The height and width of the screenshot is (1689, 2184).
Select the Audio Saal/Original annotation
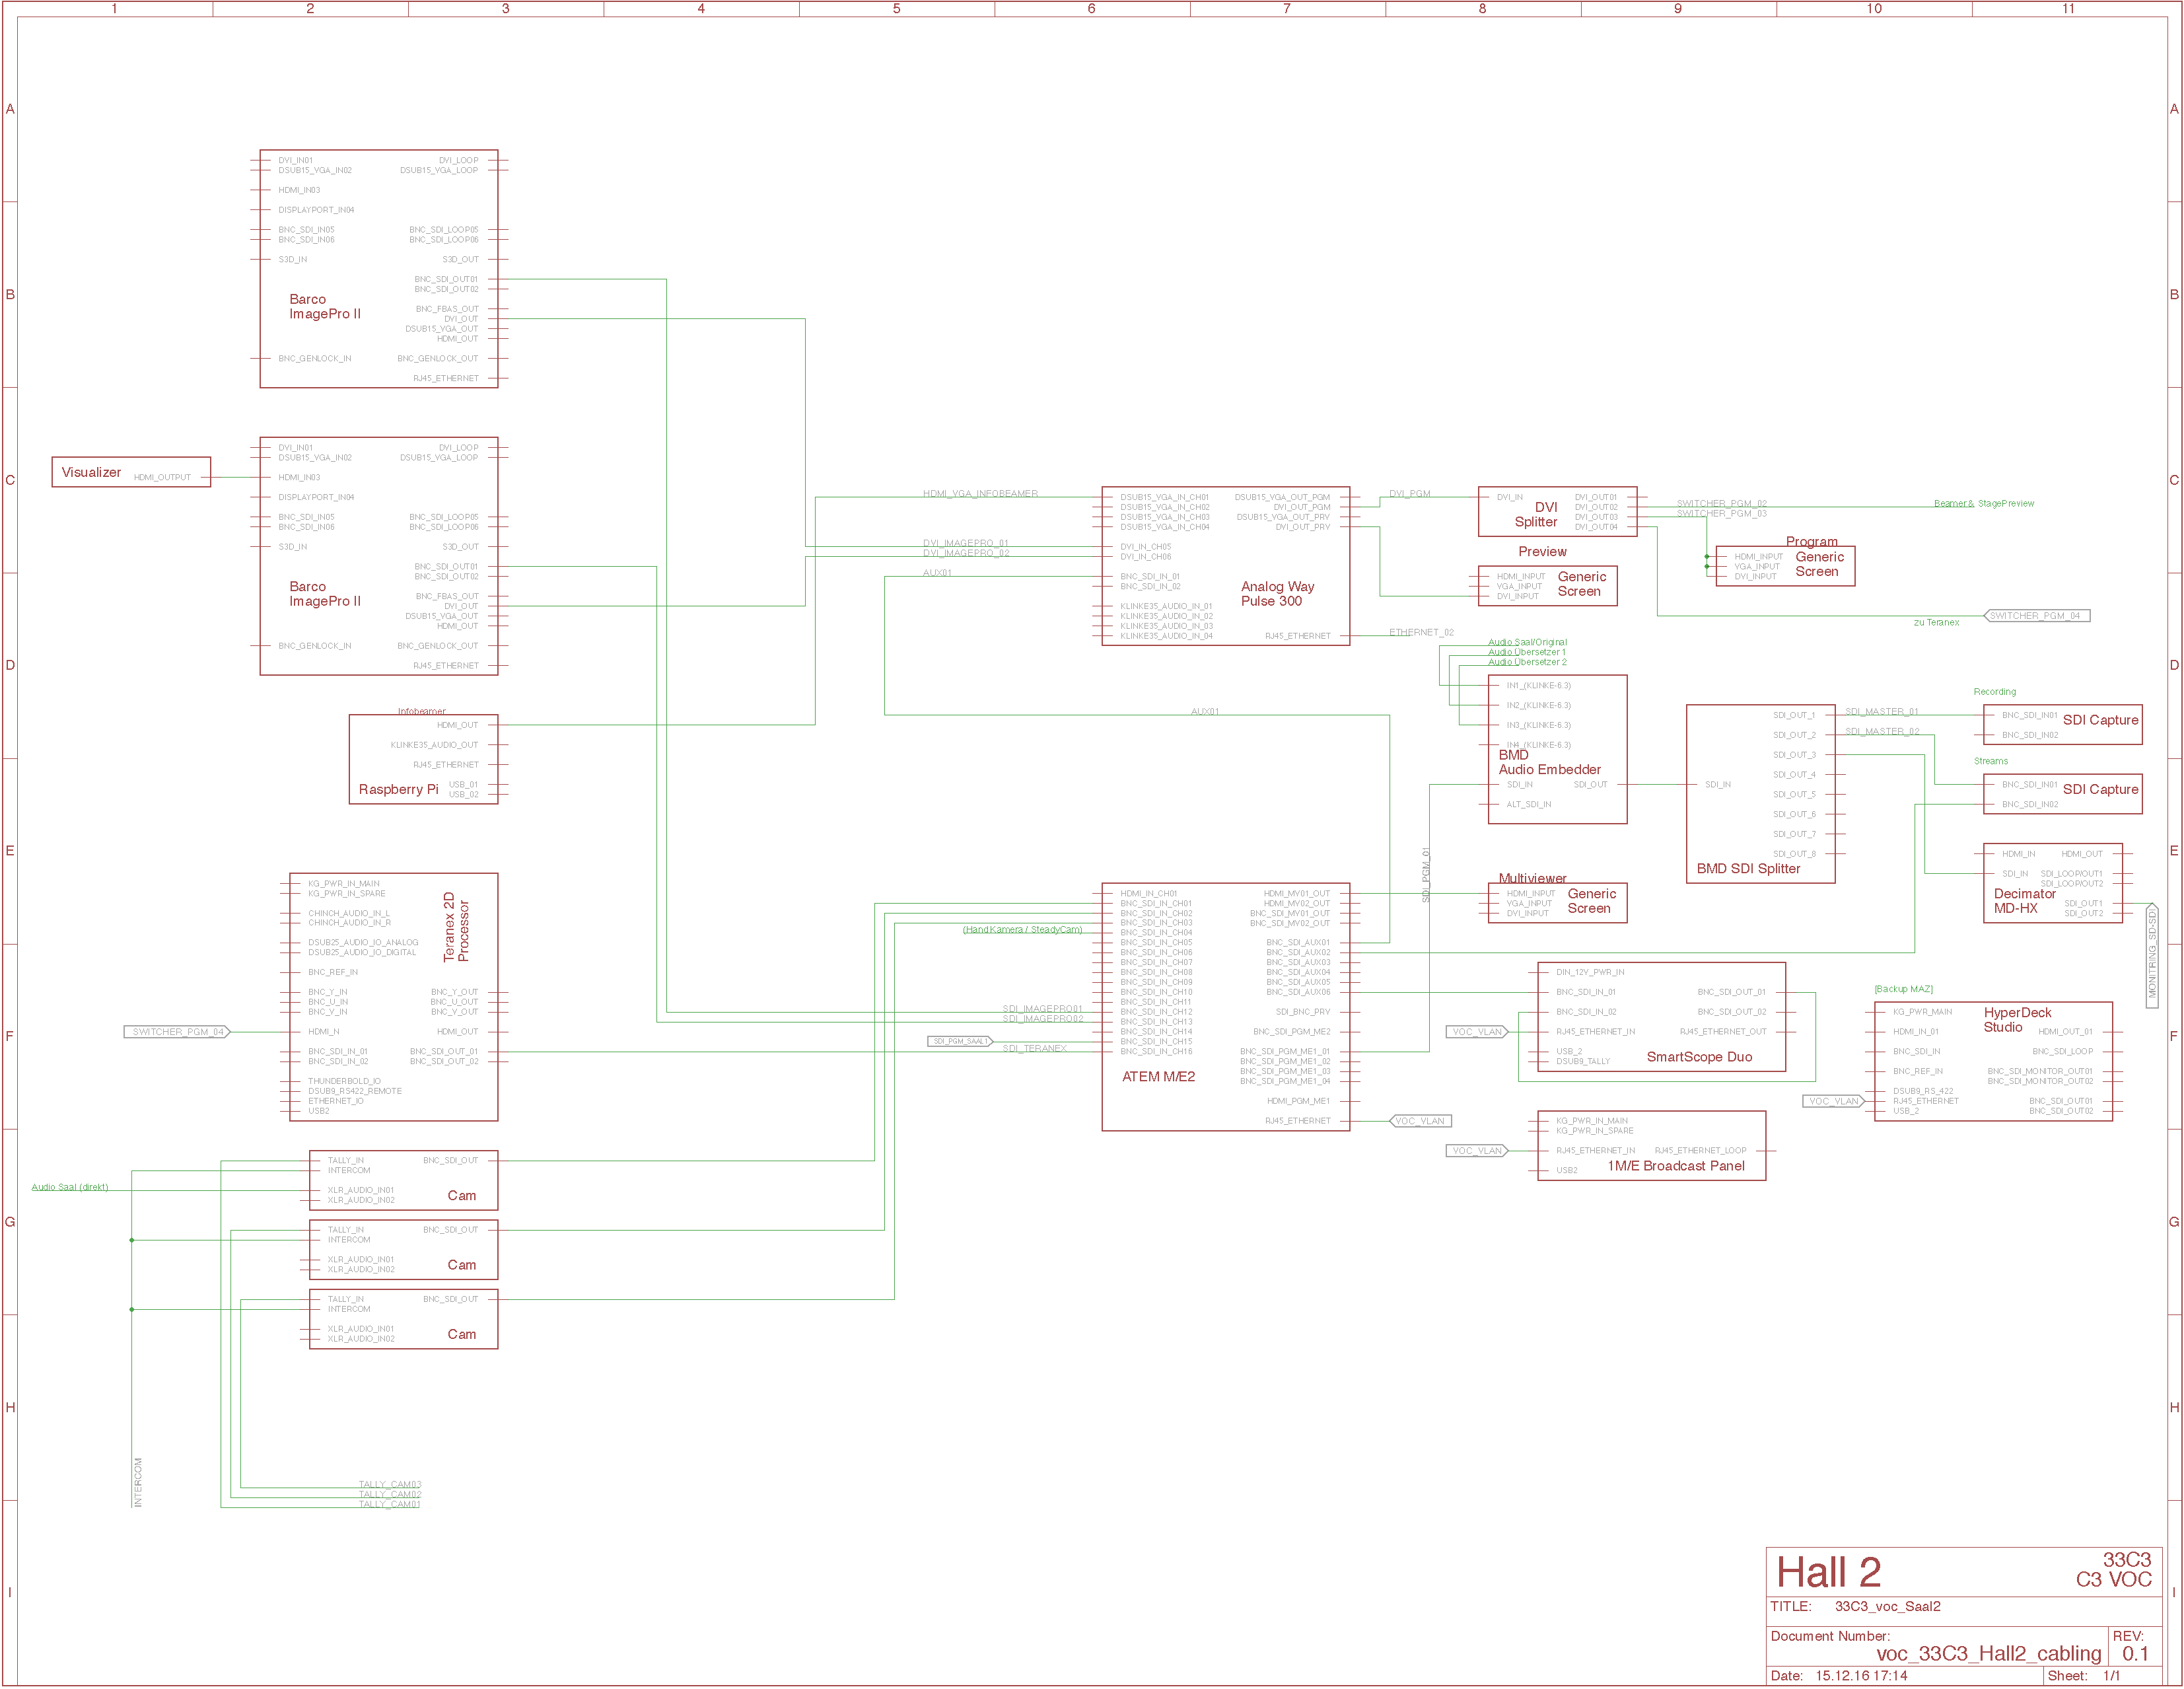[x=1527, y=642]
